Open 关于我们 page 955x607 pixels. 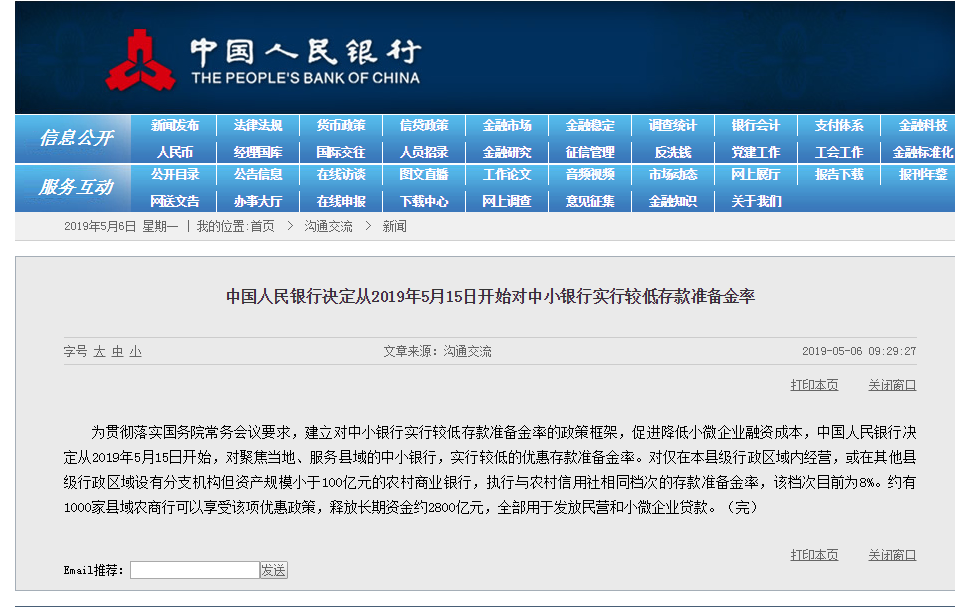(x=755, y=201)
